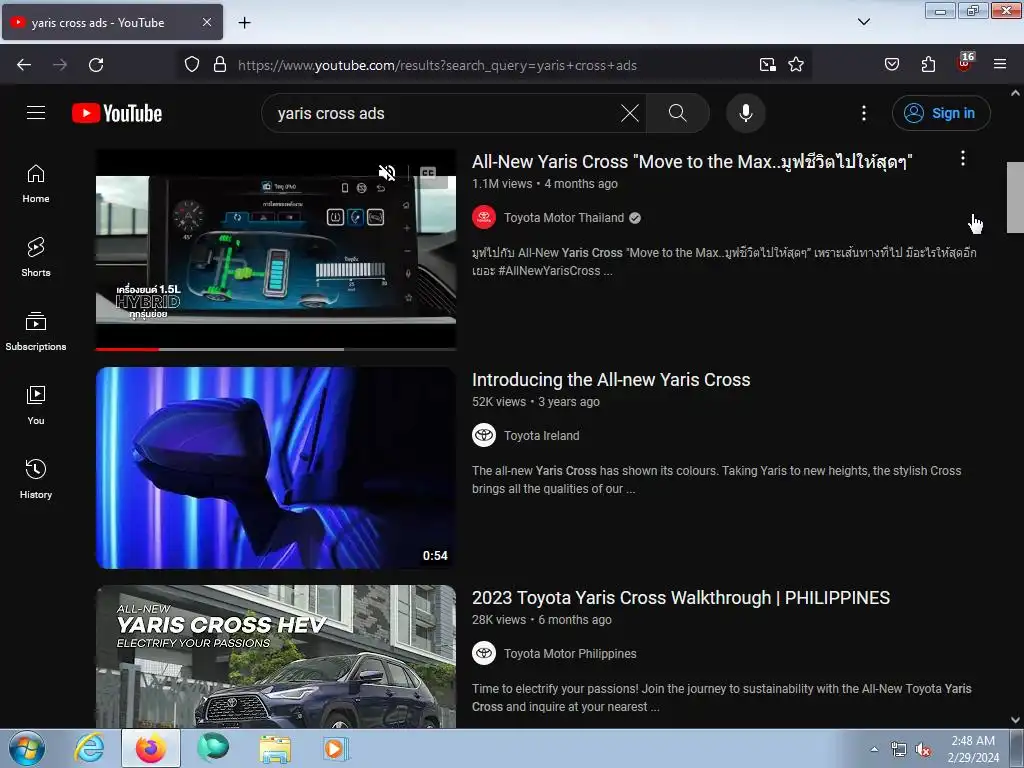Screen dimensions: 1024x768
Task: Reload the current page
Action: (96, 65)
